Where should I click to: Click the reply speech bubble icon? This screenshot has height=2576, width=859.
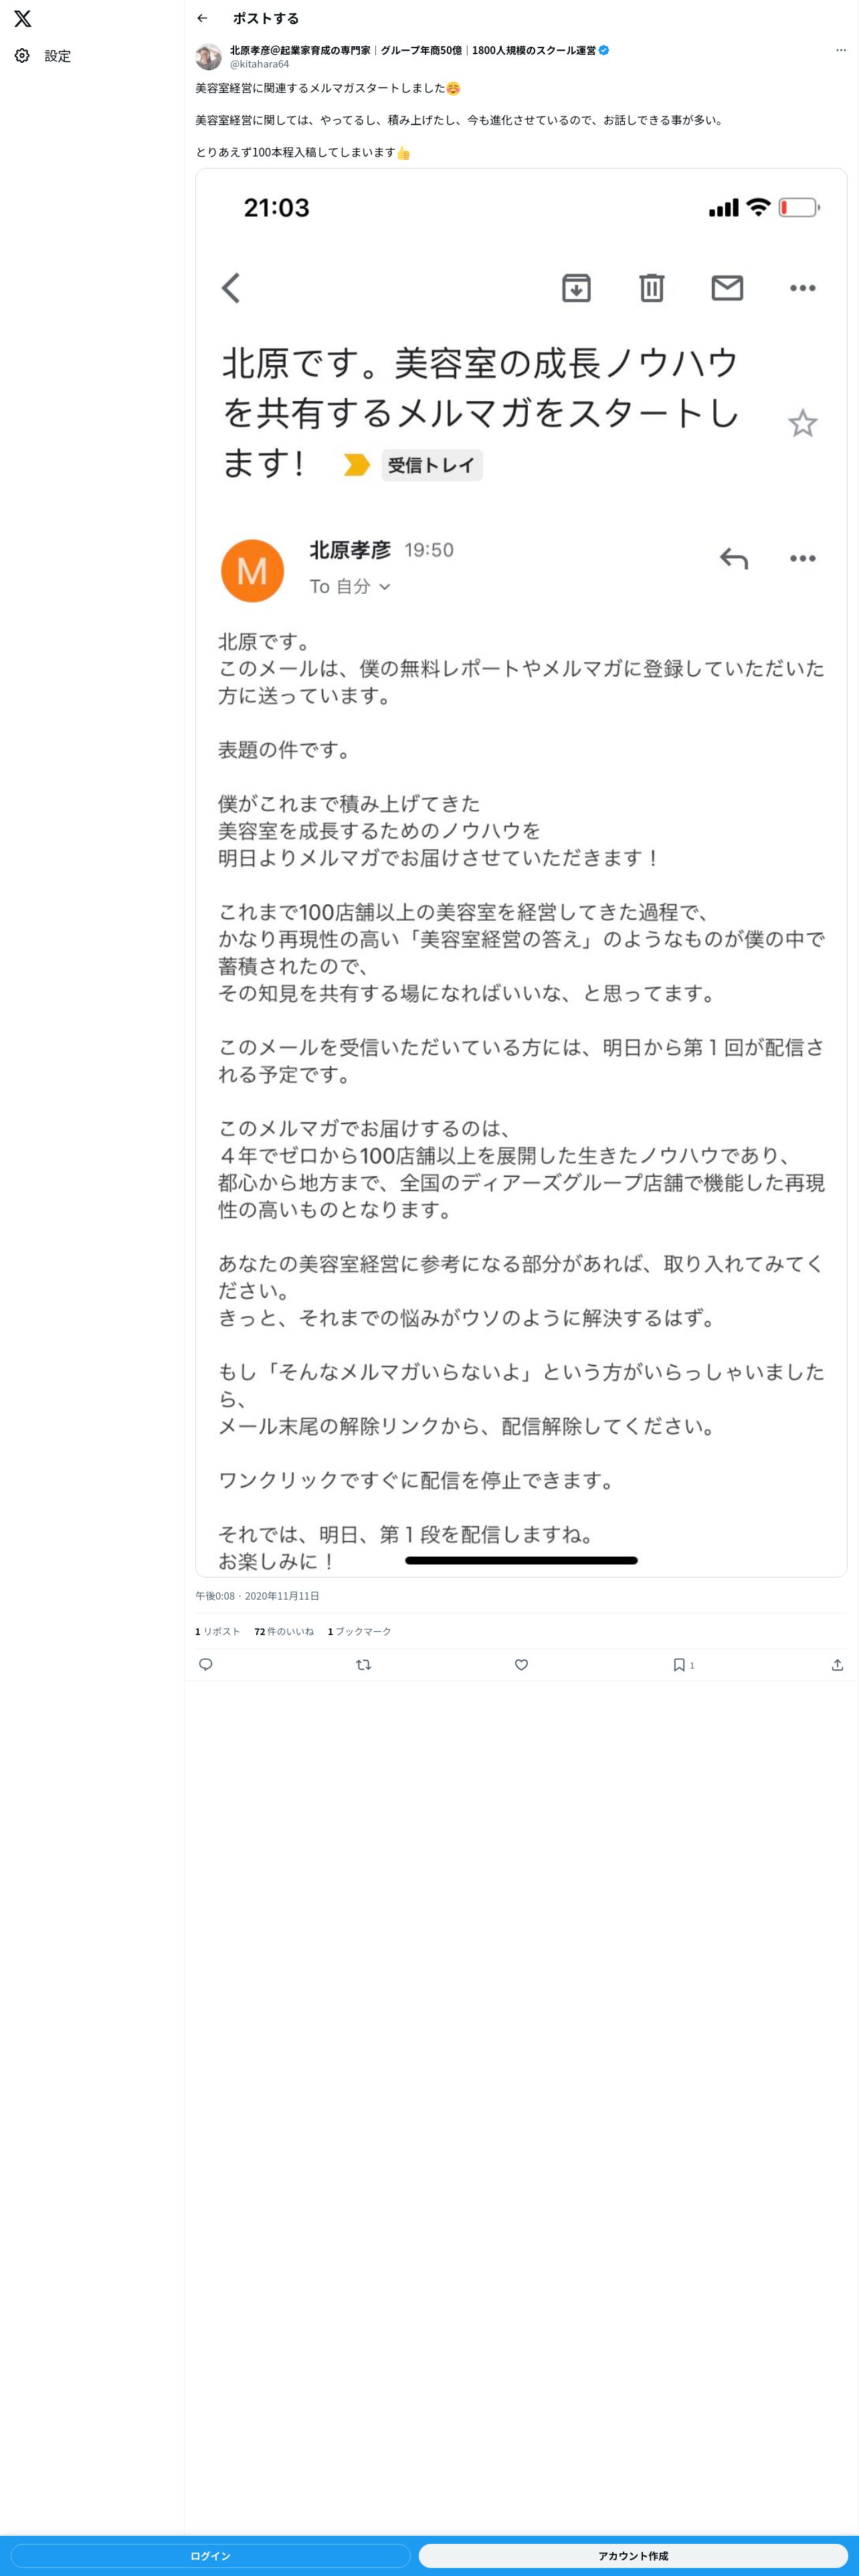tap(206, 1664)
